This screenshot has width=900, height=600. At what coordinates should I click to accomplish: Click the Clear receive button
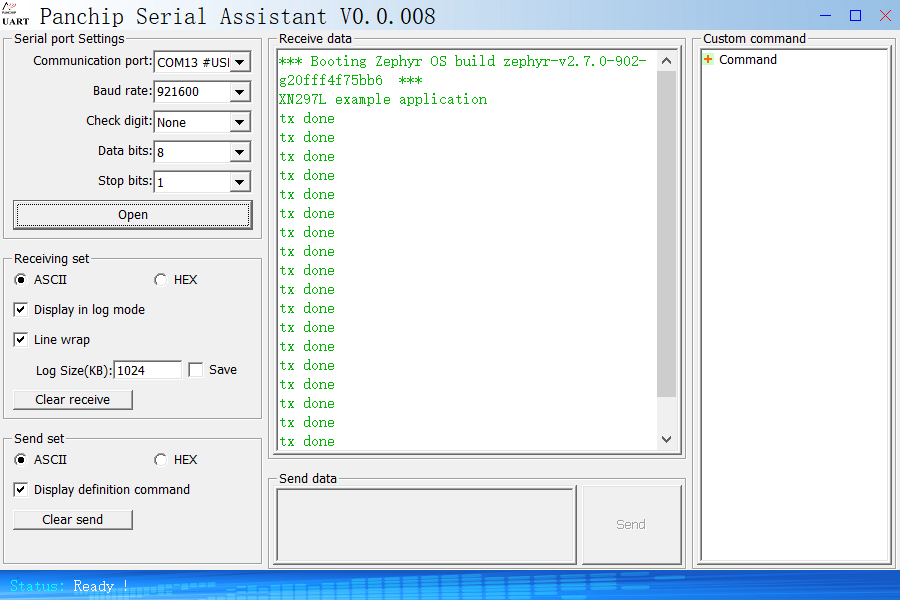(x=73, y=400)
